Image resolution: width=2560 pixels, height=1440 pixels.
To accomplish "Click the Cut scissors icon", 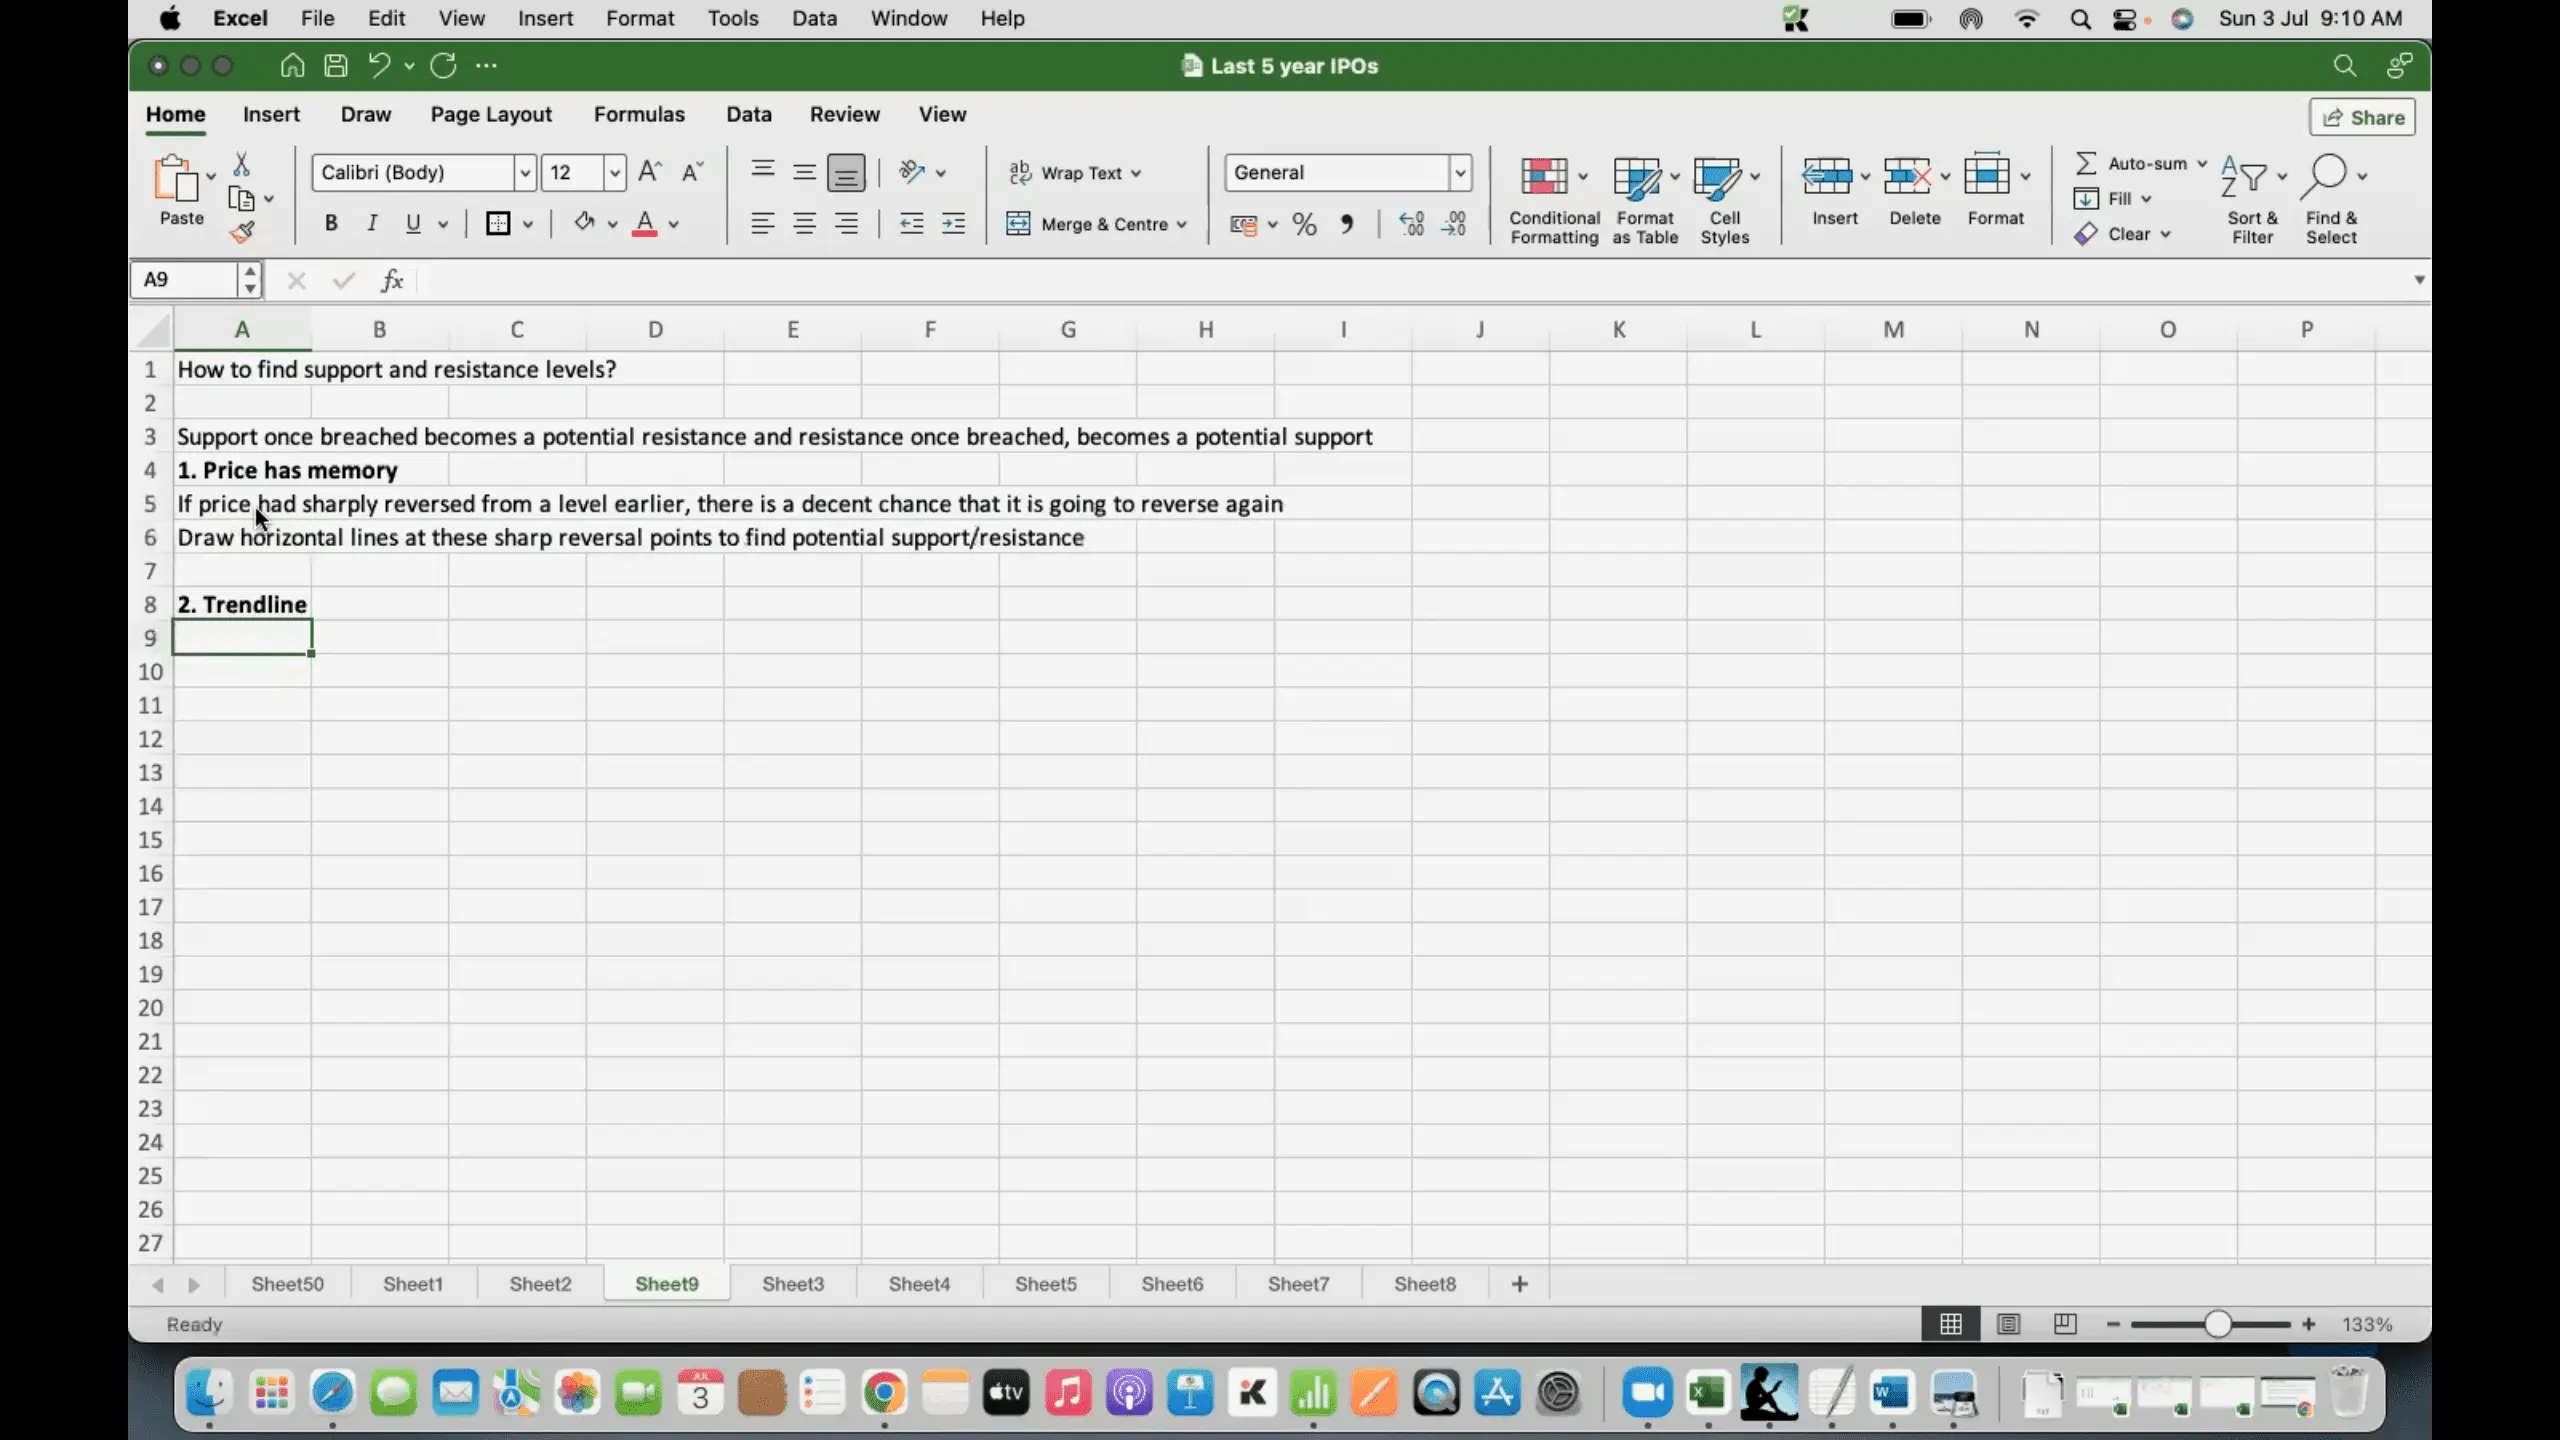I will pyautogui.click(x=241, y=164).
